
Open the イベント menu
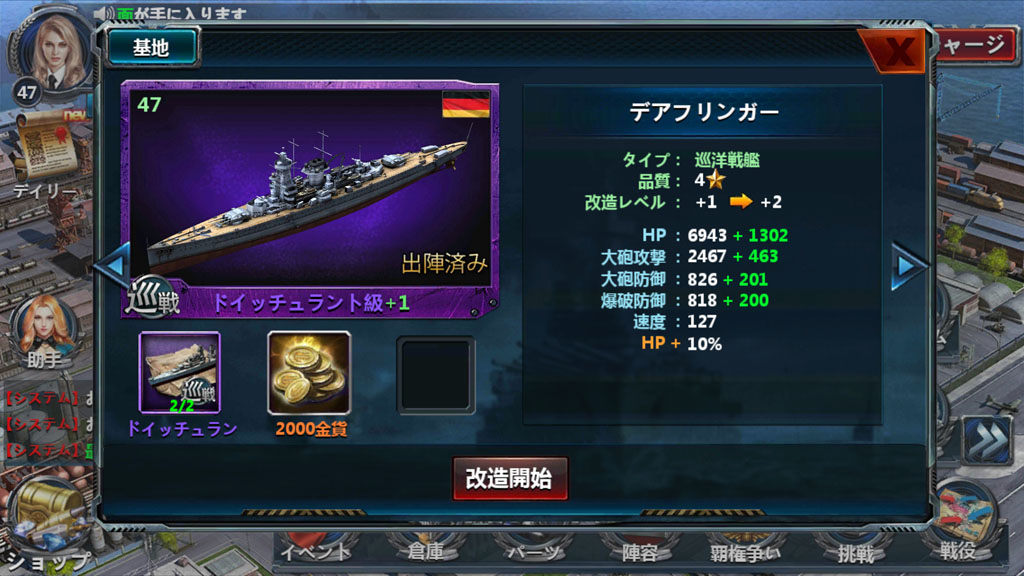(x=316, y=551)
